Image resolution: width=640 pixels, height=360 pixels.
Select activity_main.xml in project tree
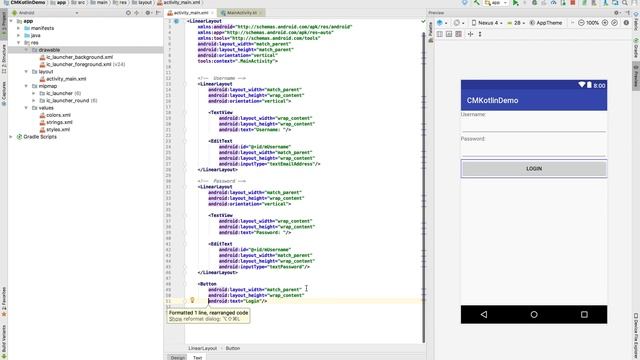66,79
